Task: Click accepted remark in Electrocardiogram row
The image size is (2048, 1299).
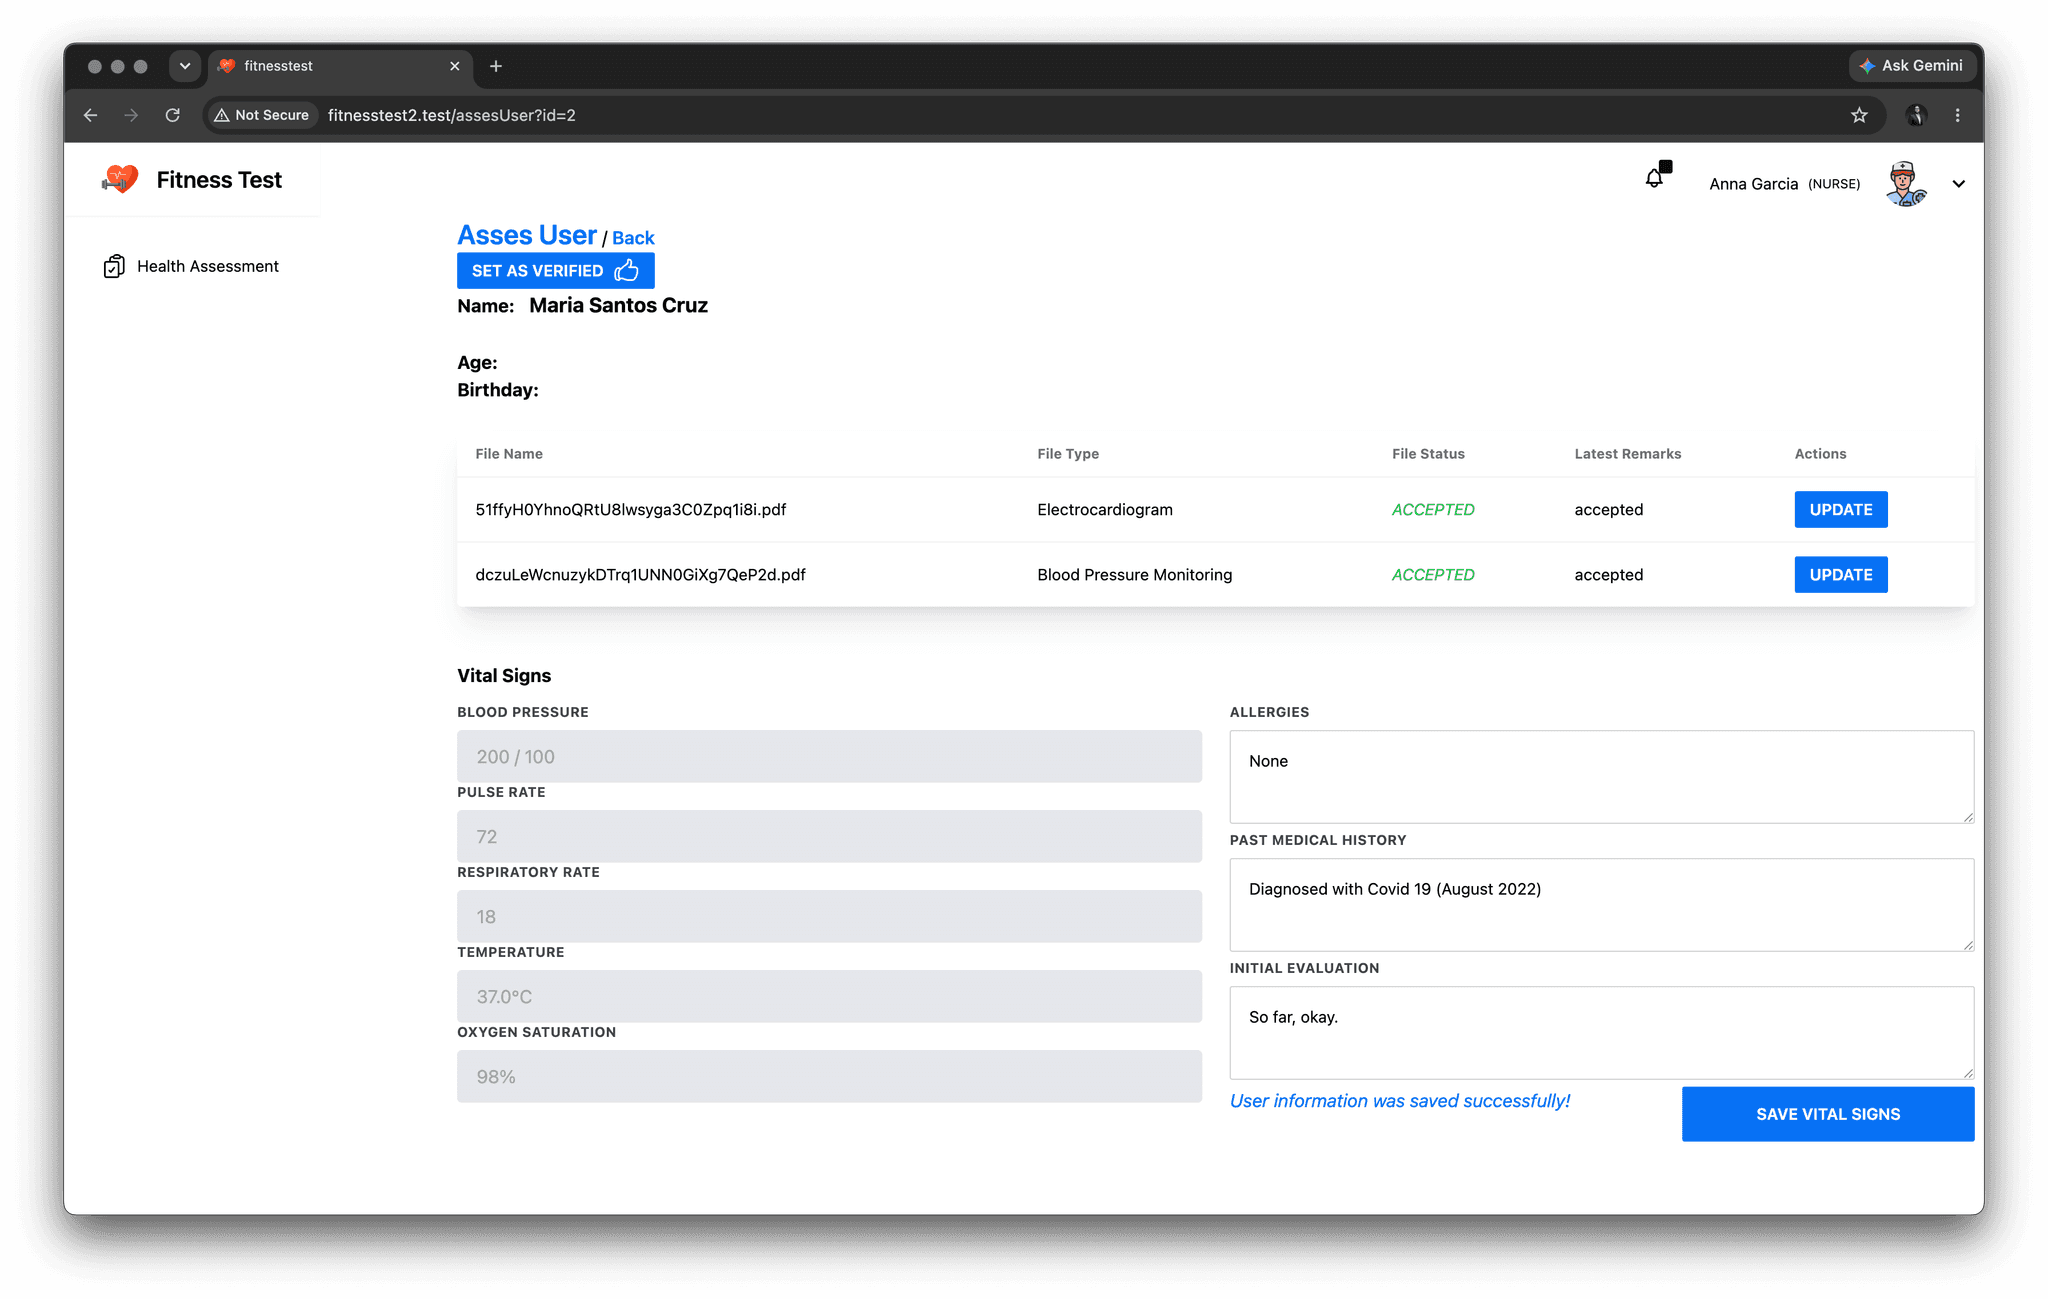Action: pyautogui.click(x=1608, y=509)
